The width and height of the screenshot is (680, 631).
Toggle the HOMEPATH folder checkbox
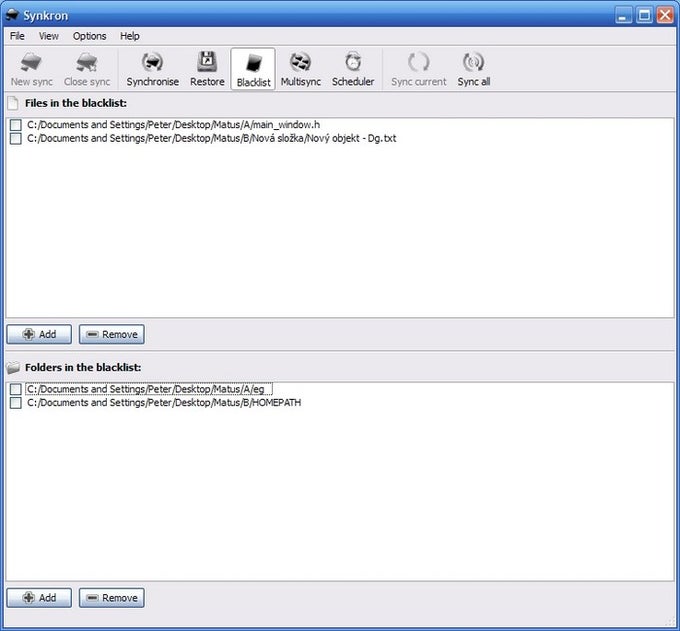click(x=16, y=403)
